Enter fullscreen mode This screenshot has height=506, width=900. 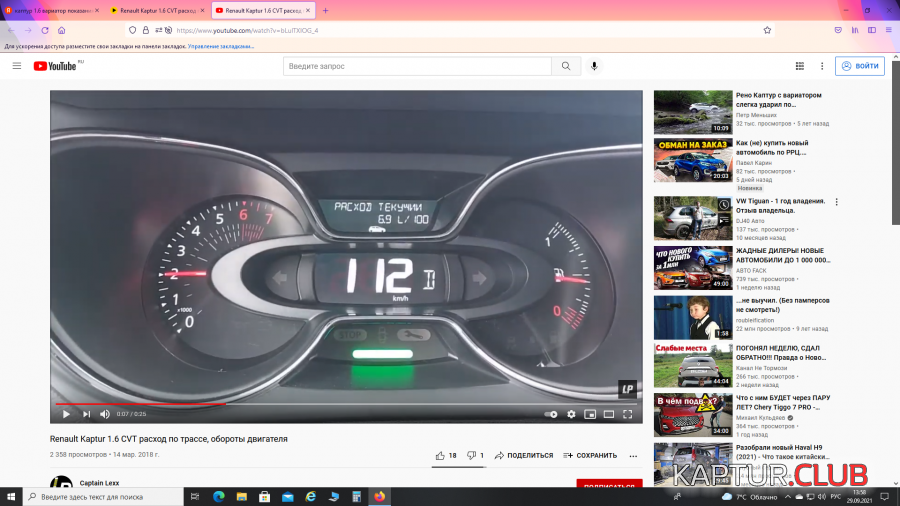click(x=628, y=414)
